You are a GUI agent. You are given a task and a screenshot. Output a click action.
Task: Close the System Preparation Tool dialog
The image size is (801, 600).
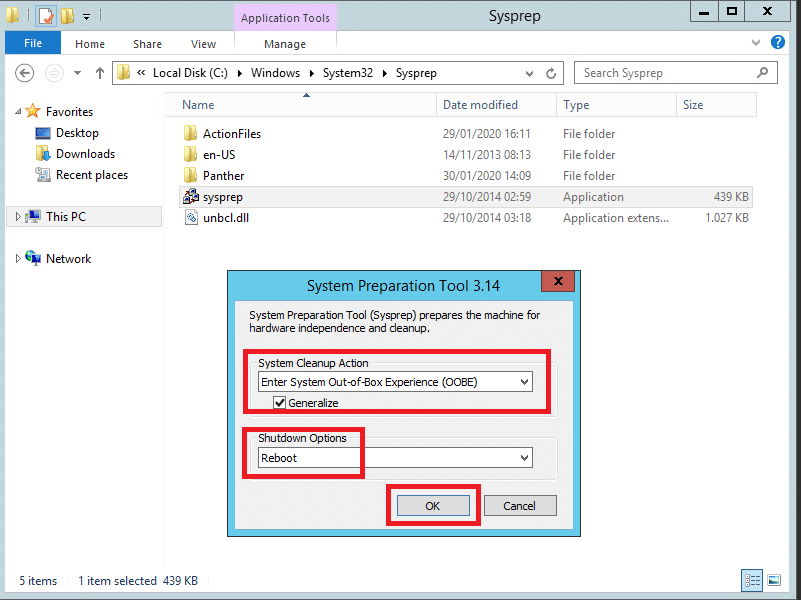(x=558, y=281)
